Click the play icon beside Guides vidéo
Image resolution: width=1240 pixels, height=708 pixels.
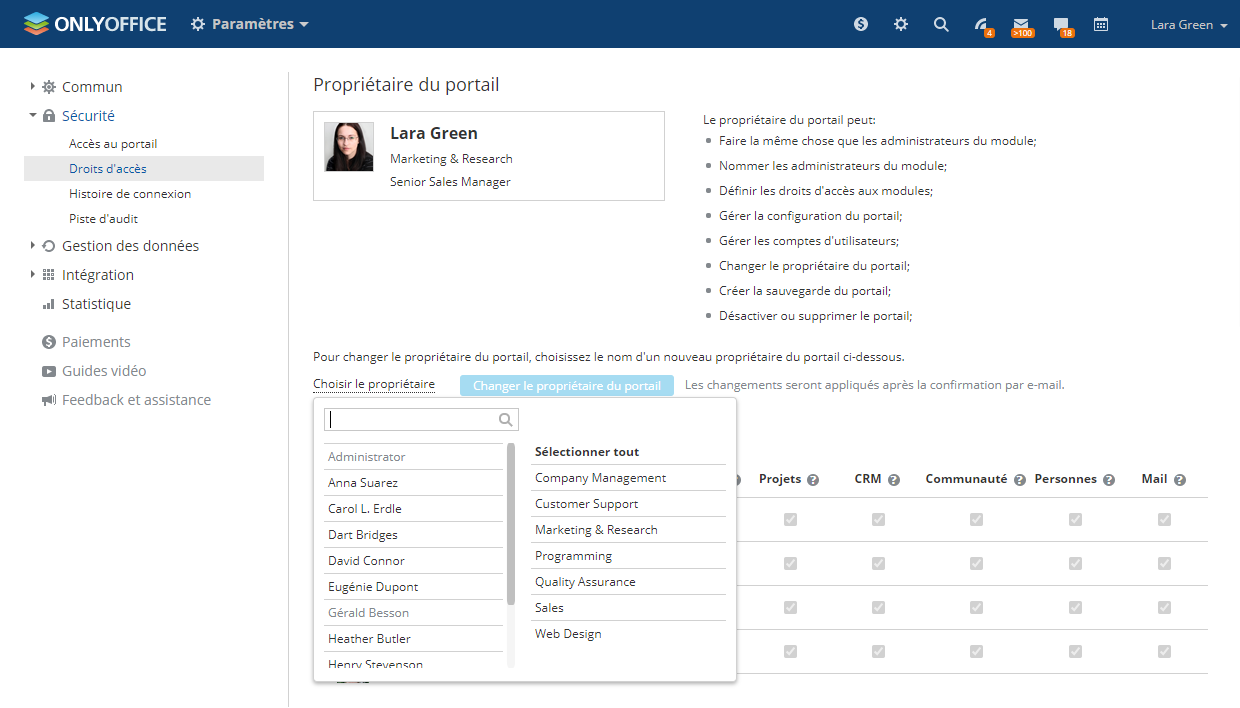coord(49,371)
